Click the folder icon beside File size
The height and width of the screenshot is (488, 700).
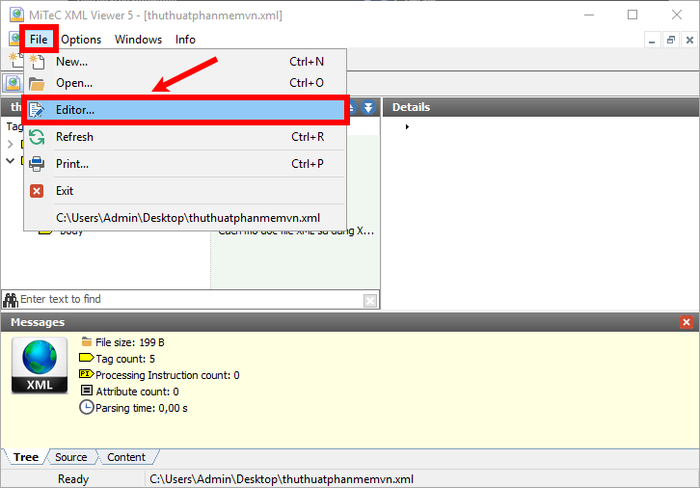87,342
